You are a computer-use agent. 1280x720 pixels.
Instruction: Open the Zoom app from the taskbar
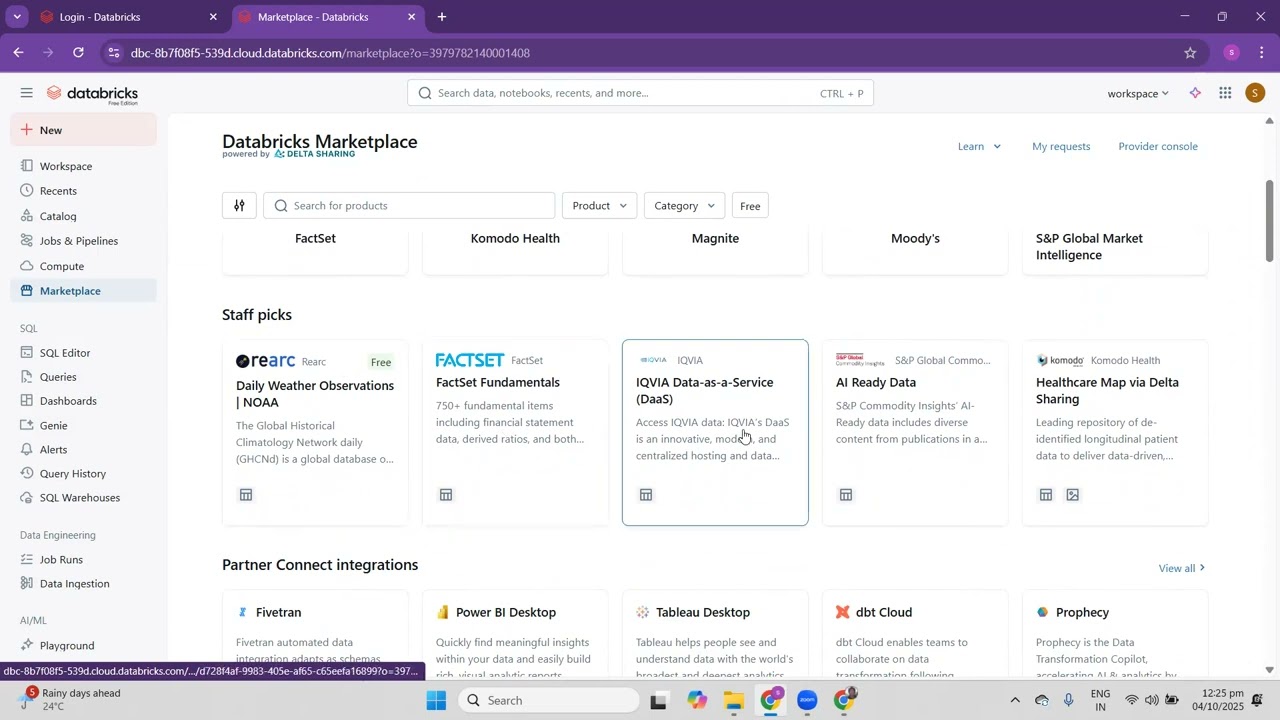pos(808,700)
